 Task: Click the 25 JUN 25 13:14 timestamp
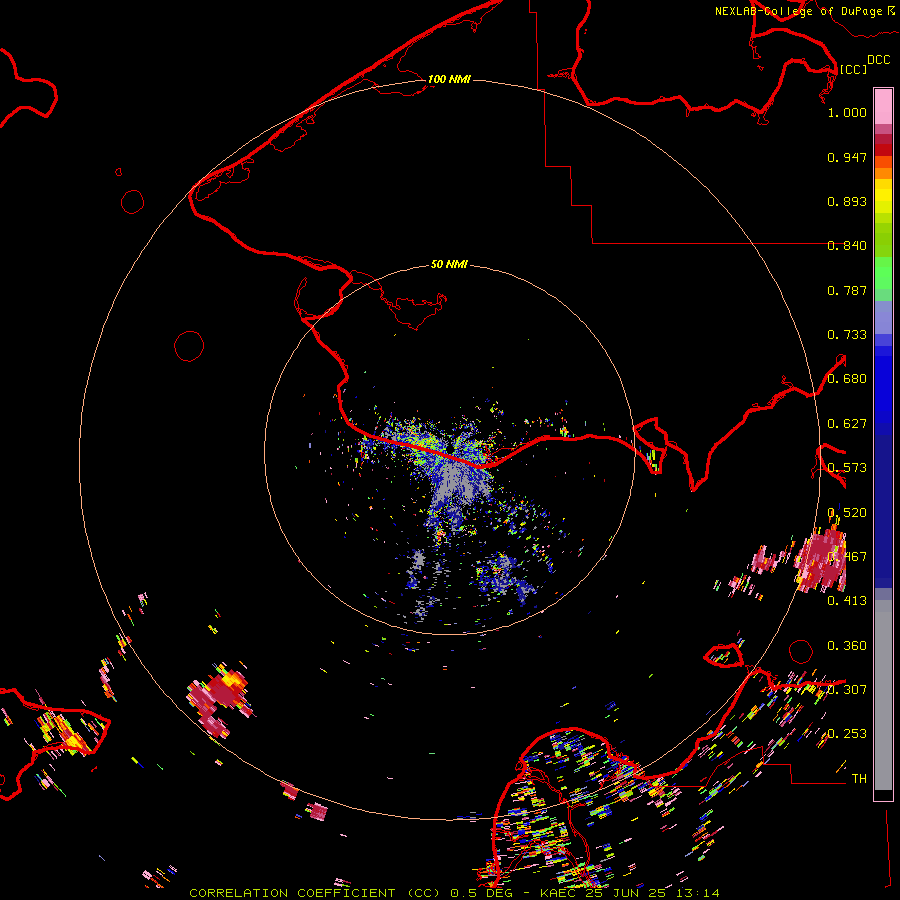click(x=651, y=893)
